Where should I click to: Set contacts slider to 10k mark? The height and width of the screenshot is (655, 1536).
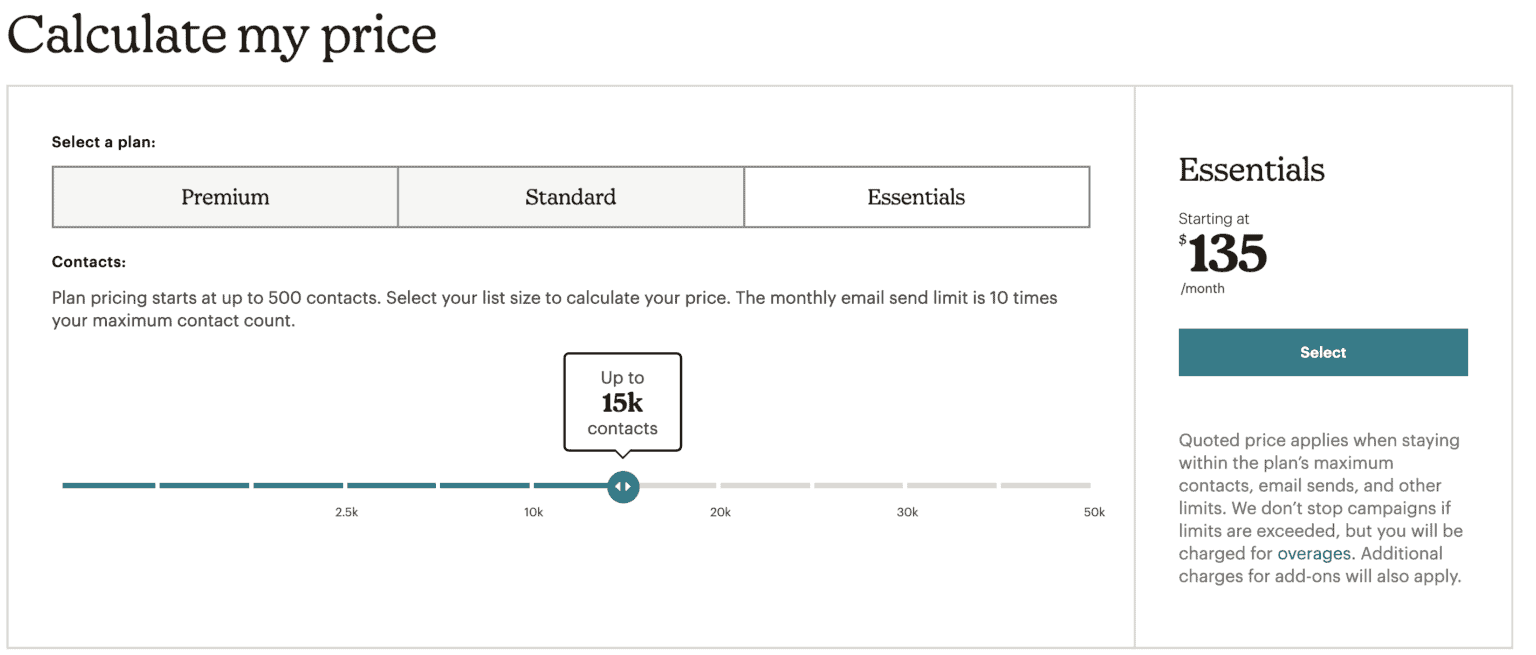click(x=533, y=512)
